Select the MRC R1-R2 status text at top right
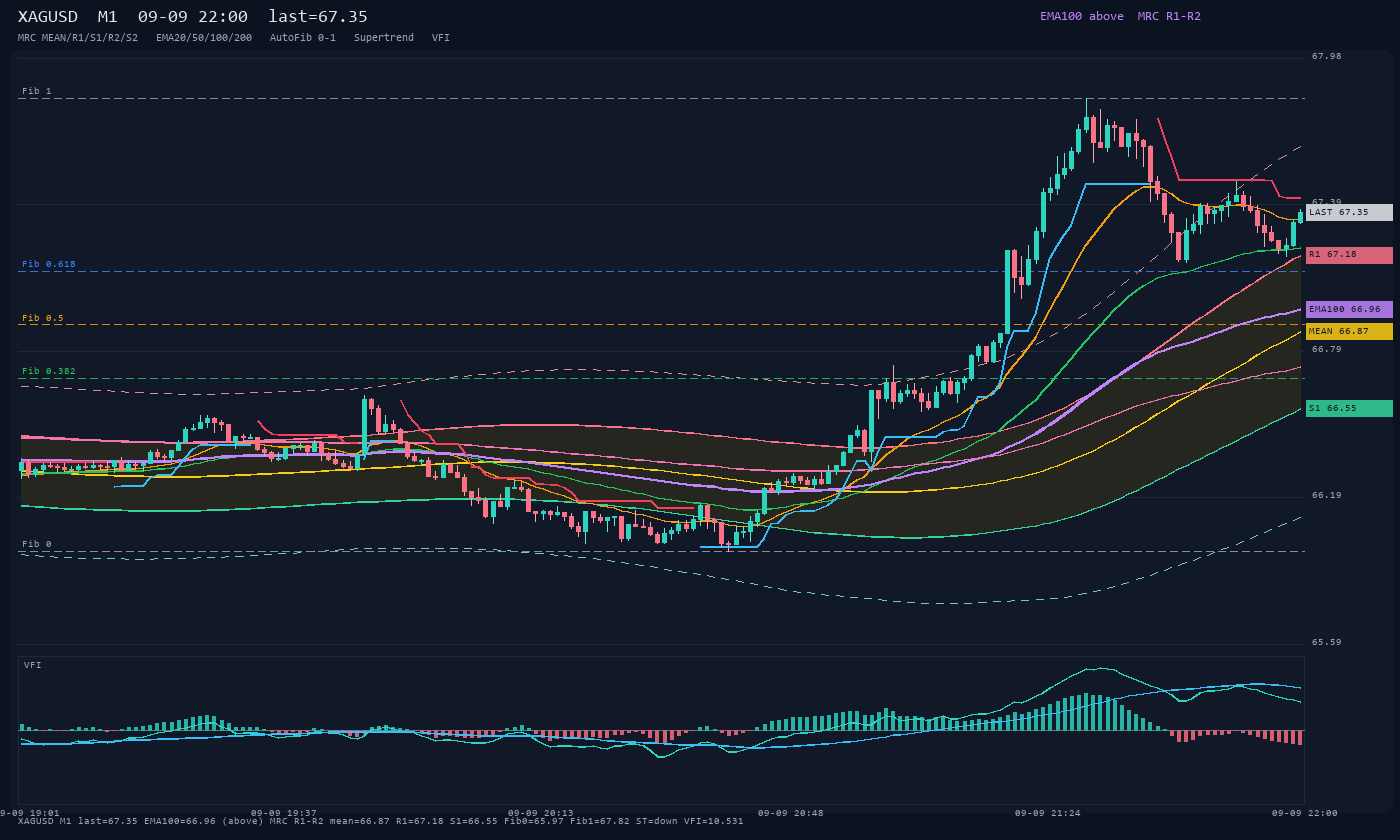This screenshot has width=1400, height=840. pyautogui.click(x=1169, y=16)
